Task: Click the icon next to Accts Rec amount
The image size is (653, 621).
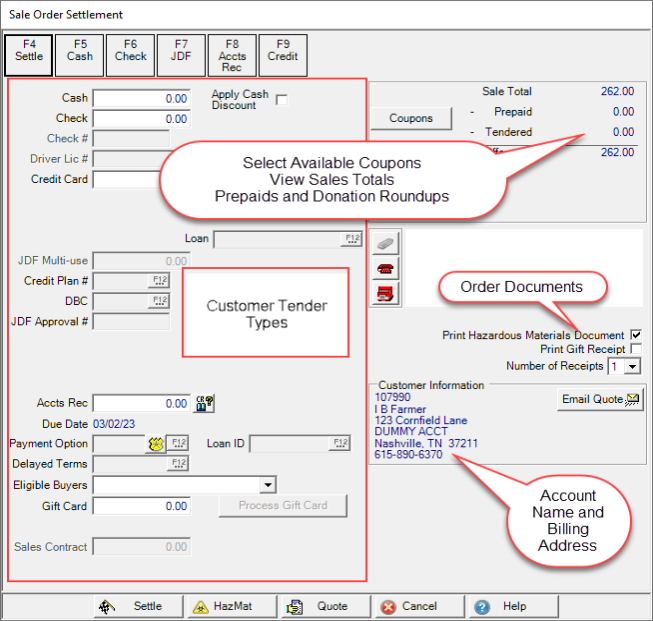Action: (204, 404)
